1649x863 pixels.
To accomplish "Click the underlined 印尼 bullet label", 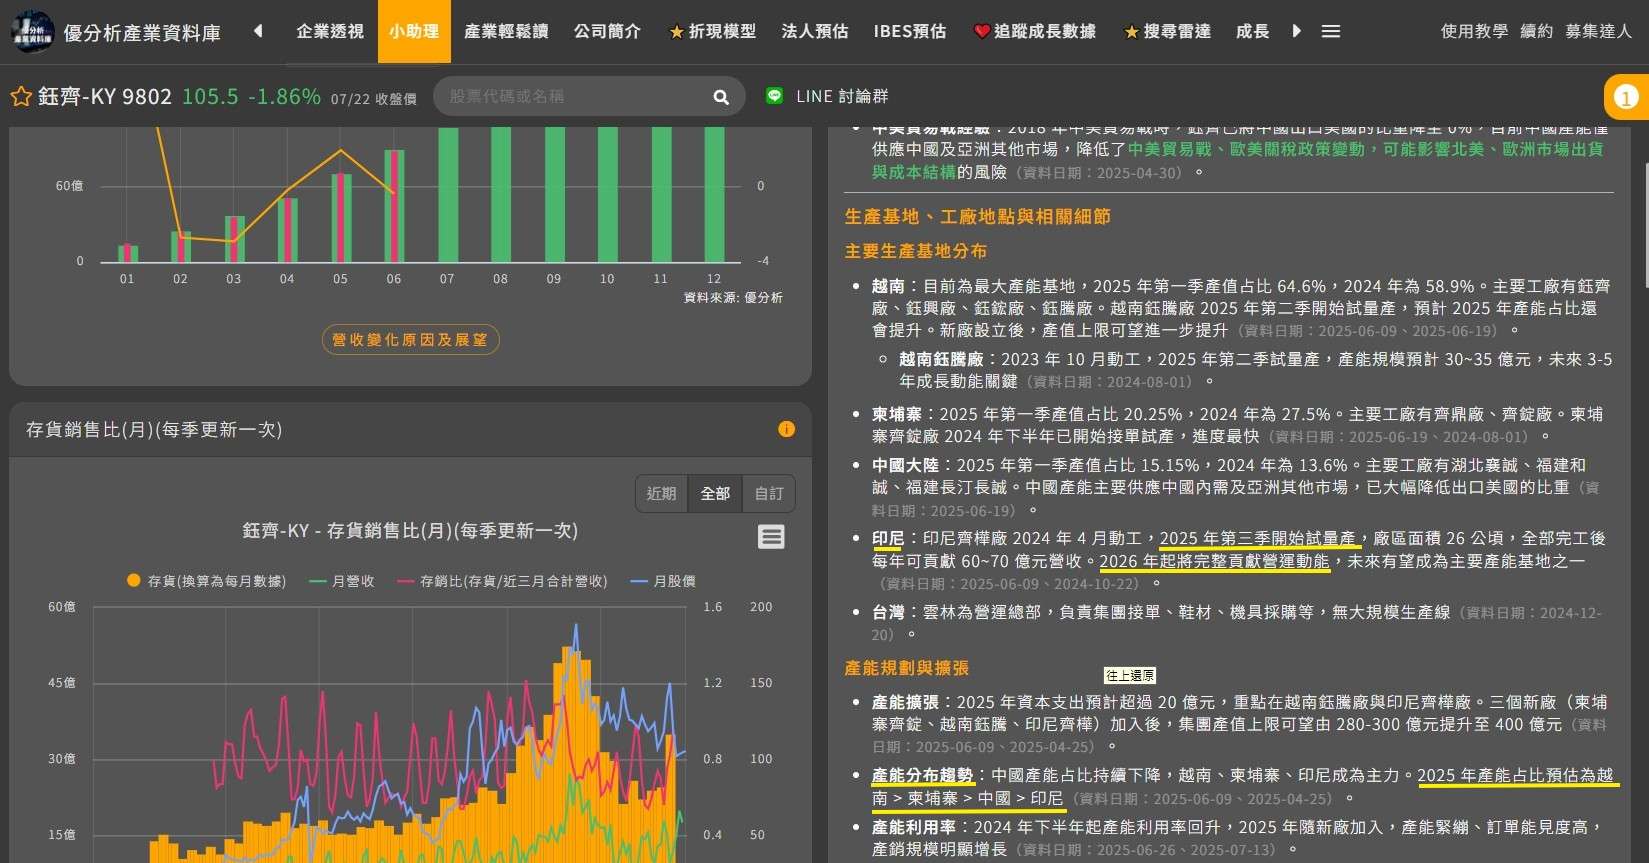I will pos(888,539).
